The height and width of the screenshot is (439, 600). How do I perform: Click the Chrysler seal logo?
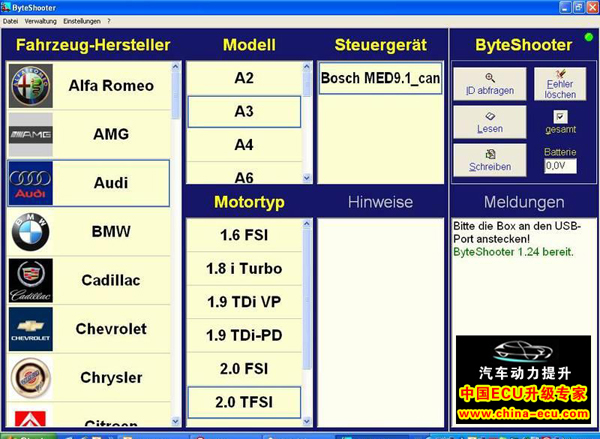coord(31,378)
